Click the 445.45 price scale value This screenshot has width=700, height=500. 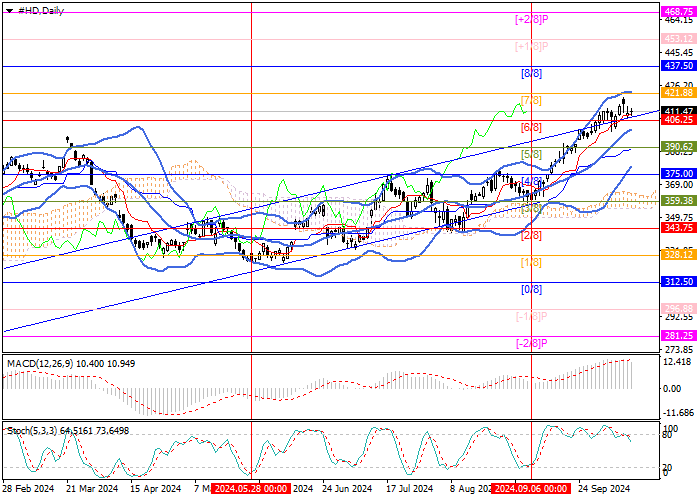pos(678,53)
